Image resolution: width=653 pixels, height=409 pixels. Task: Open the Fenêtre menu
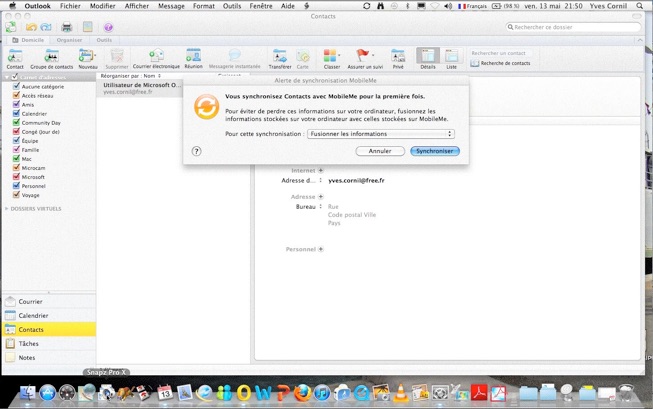coord(261,6)
